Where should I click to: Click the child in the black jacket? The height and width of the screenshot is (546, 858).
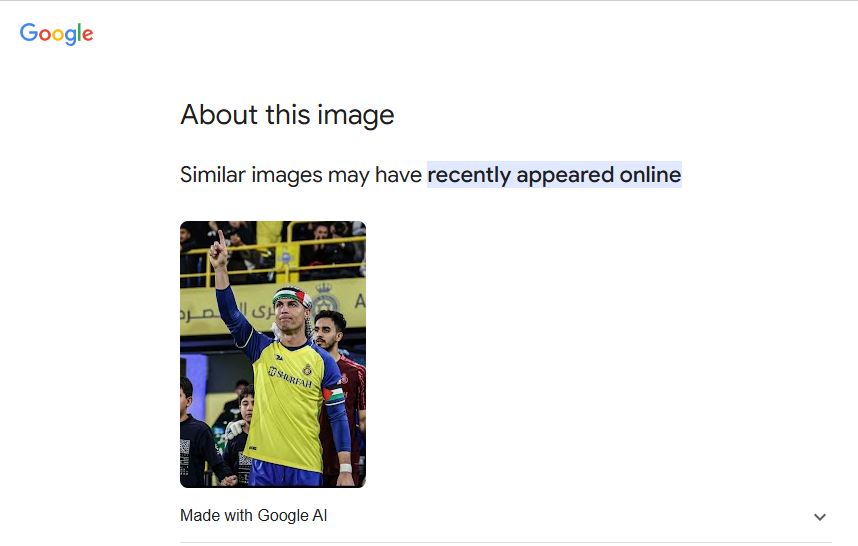[196, 440]
